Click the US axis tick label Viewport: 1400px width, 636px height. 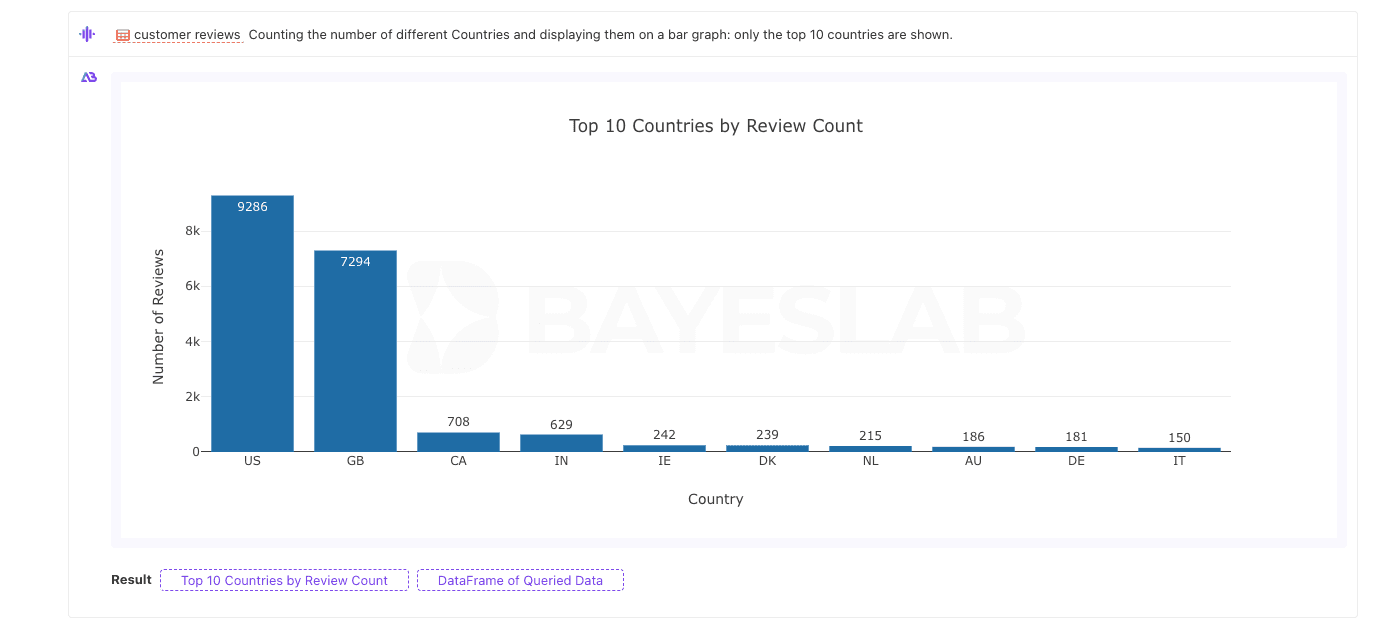[x=252, y=461]
